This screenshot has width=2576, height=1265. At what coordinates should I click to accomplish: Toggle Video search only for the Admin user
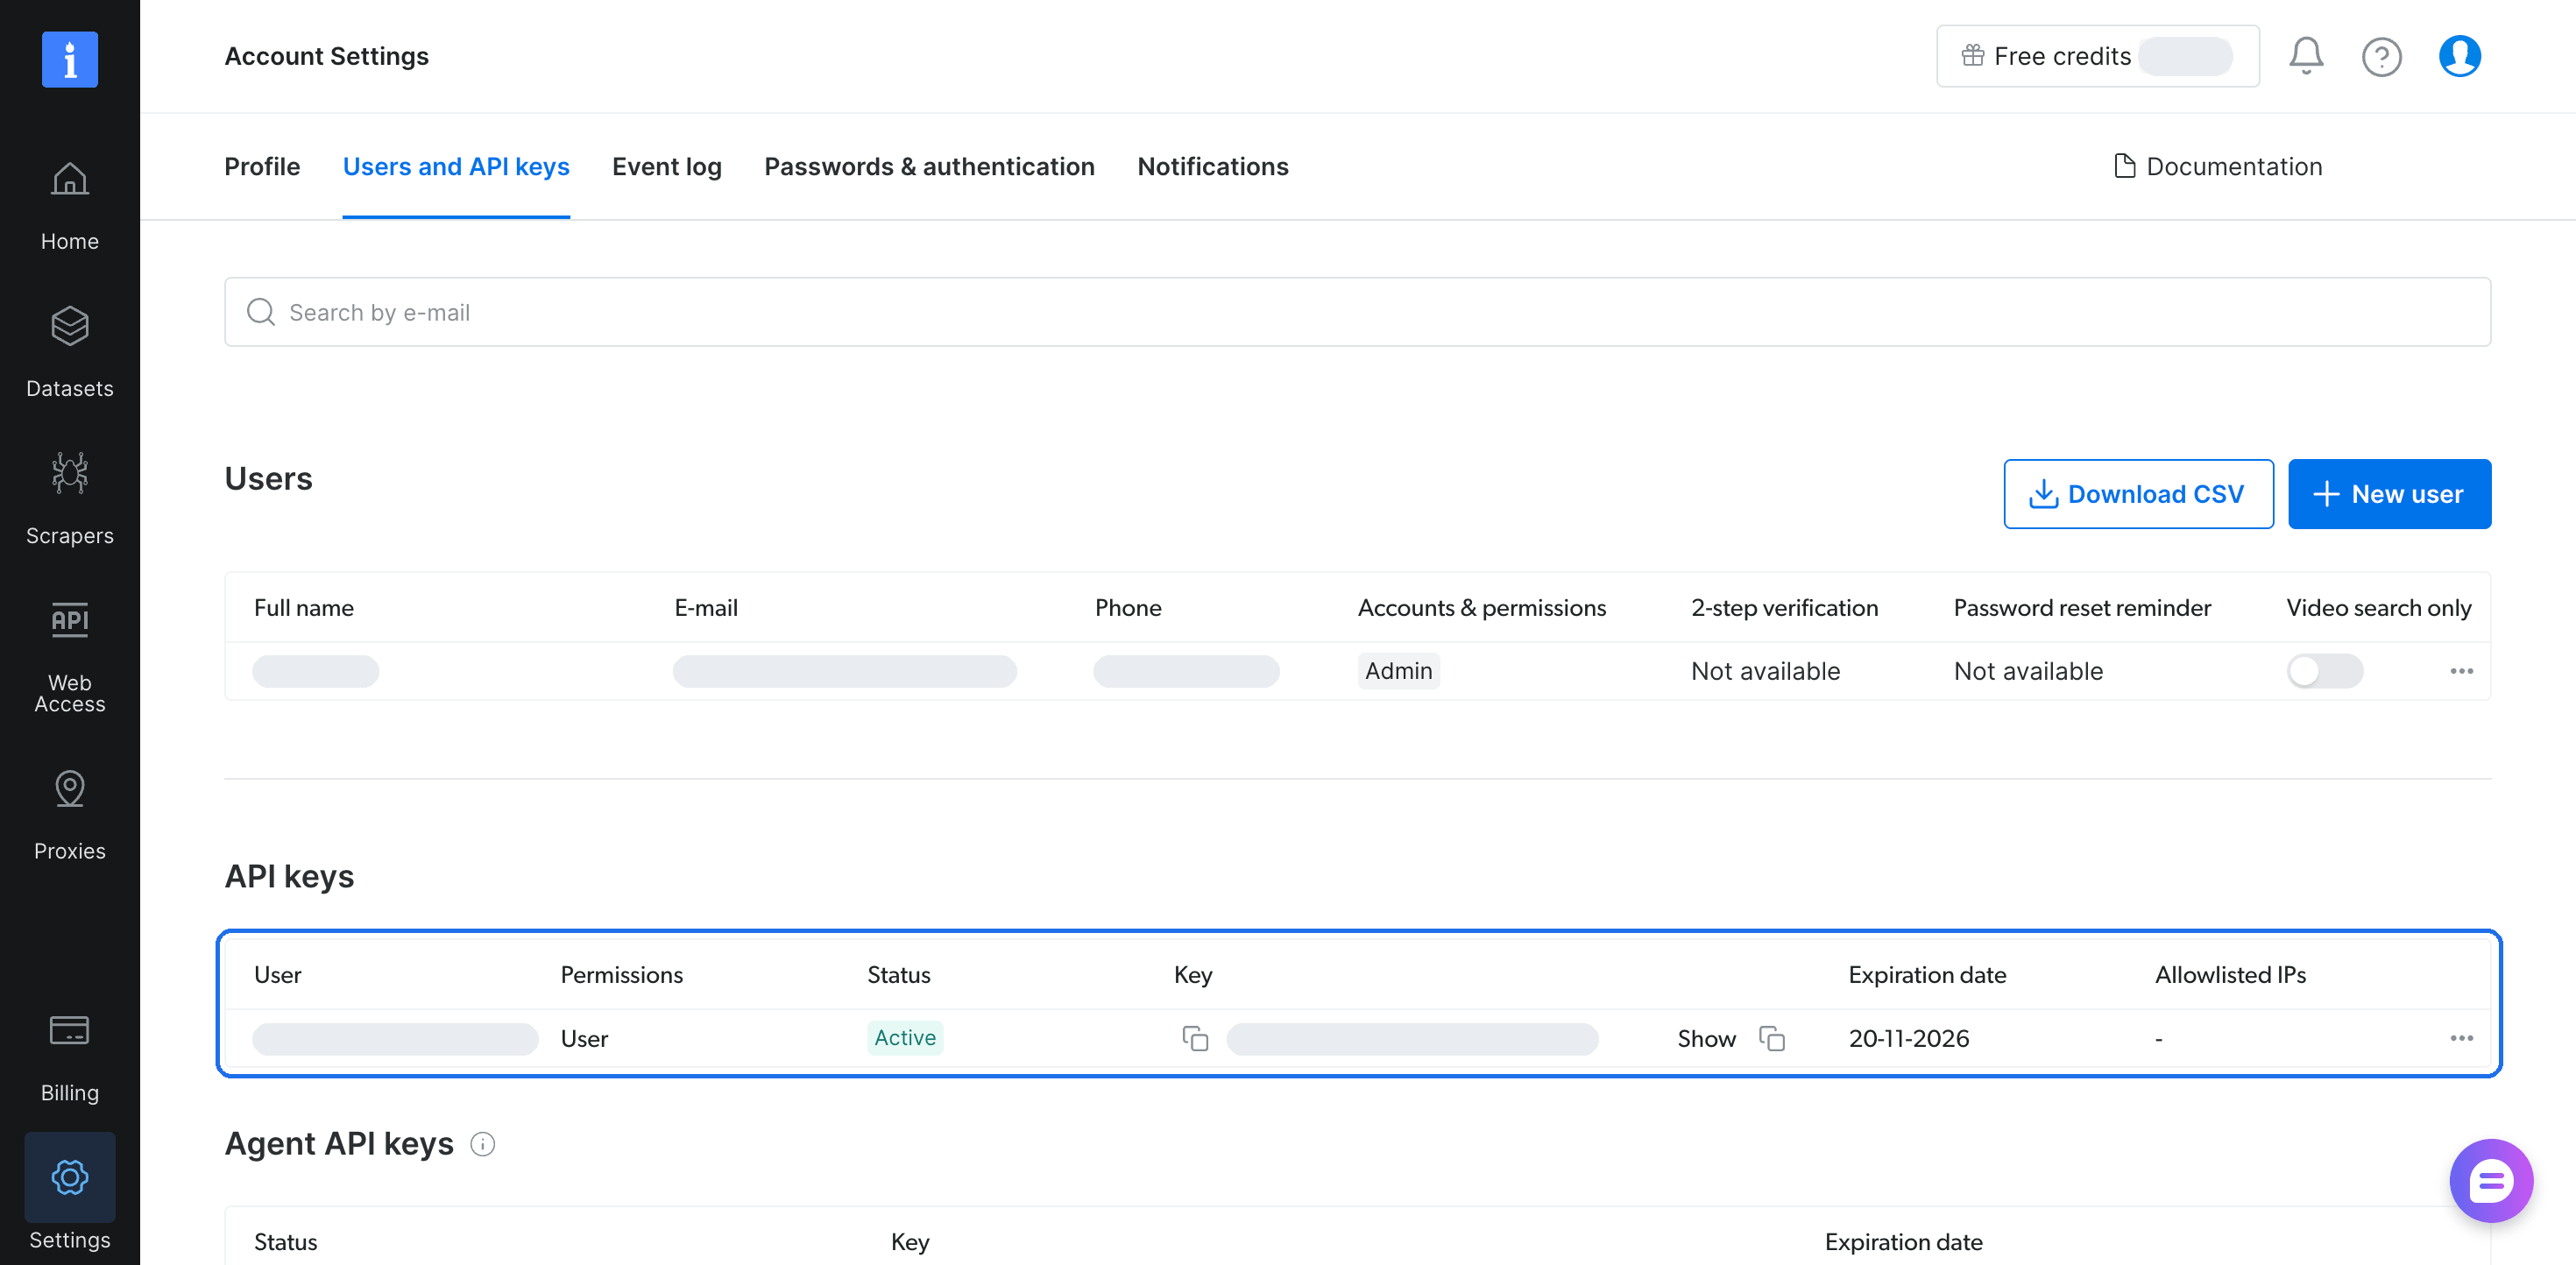coord(2325,671)
